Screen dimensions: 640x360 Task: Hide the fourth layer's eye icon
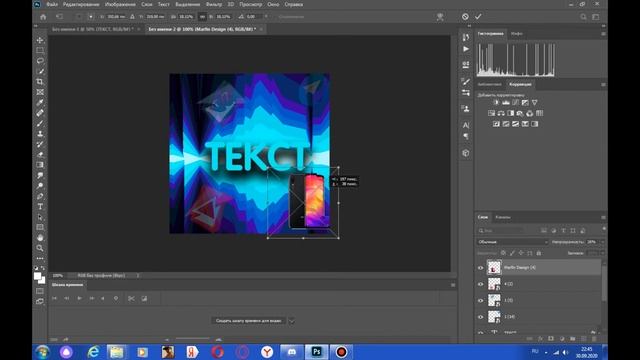point(480,317)
